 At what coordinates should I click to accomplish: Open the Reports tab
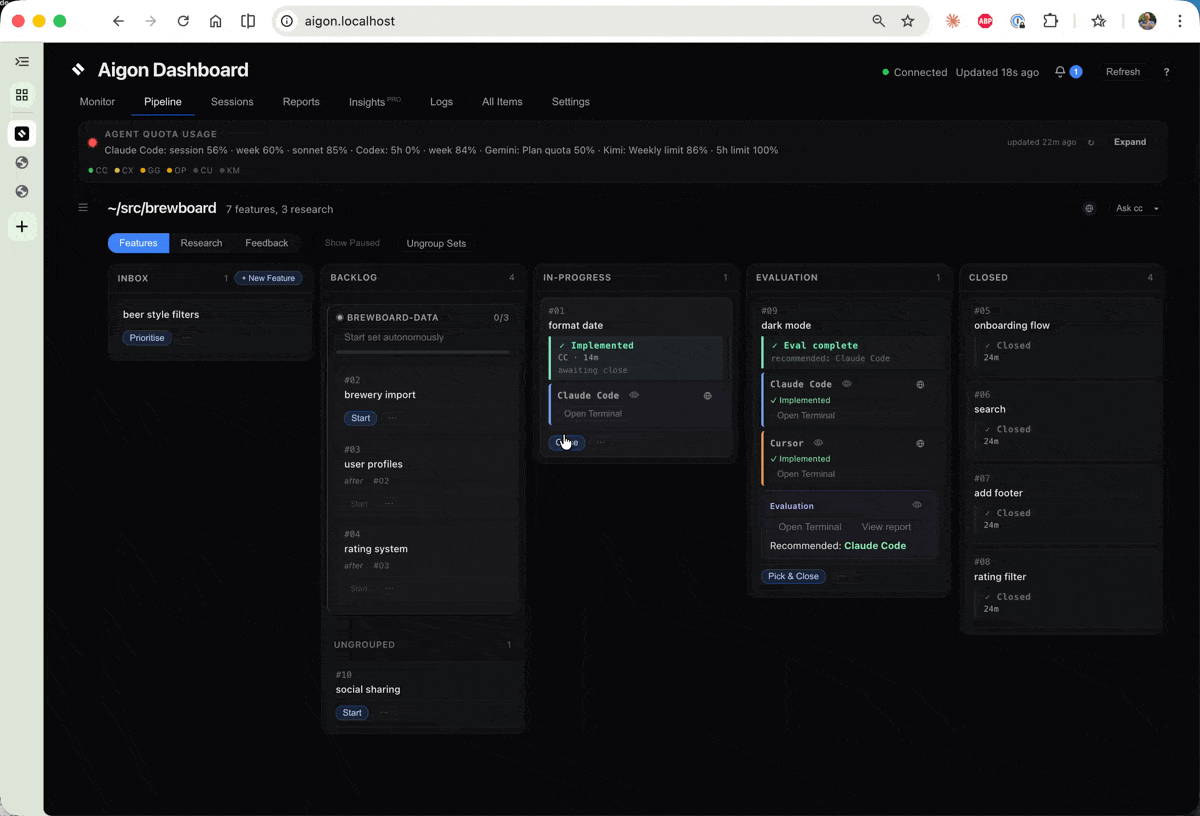301,102
